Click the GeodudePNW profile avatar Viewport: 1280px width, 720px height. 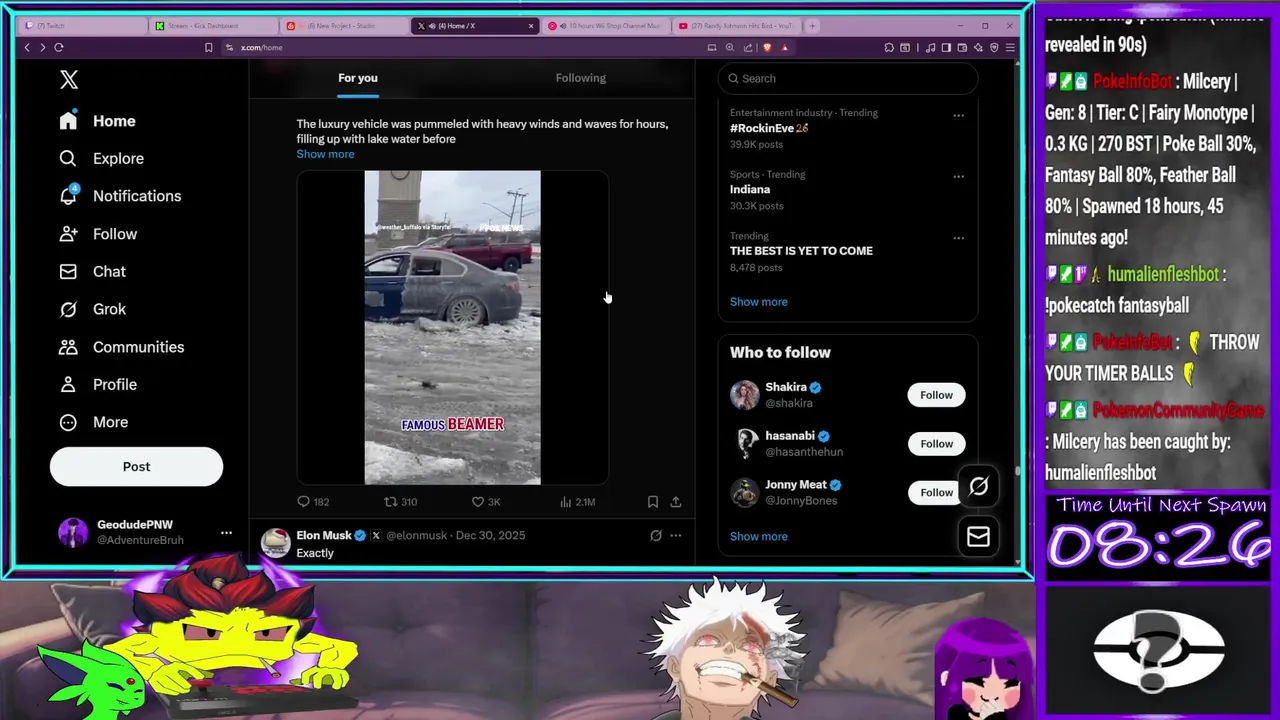(73, 533)
